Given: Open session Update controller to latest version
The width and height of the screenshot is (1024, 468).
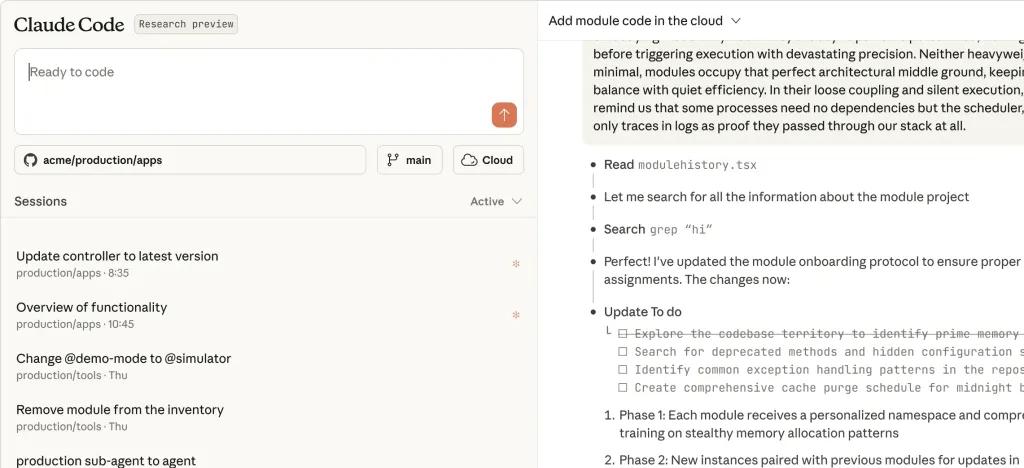Looking at the screenshot, I should pos(268,264).
